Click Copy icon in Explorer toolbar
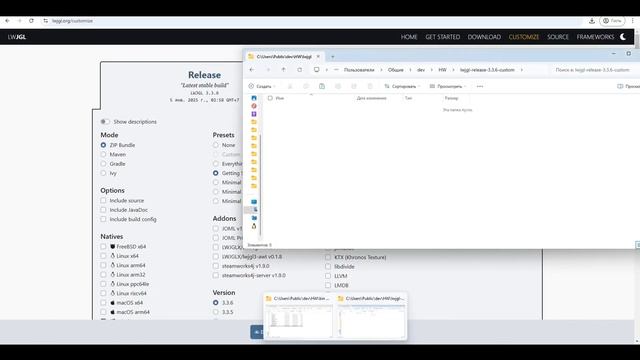The width and height of the screenshot is (640, 360). tap(306, 86)
